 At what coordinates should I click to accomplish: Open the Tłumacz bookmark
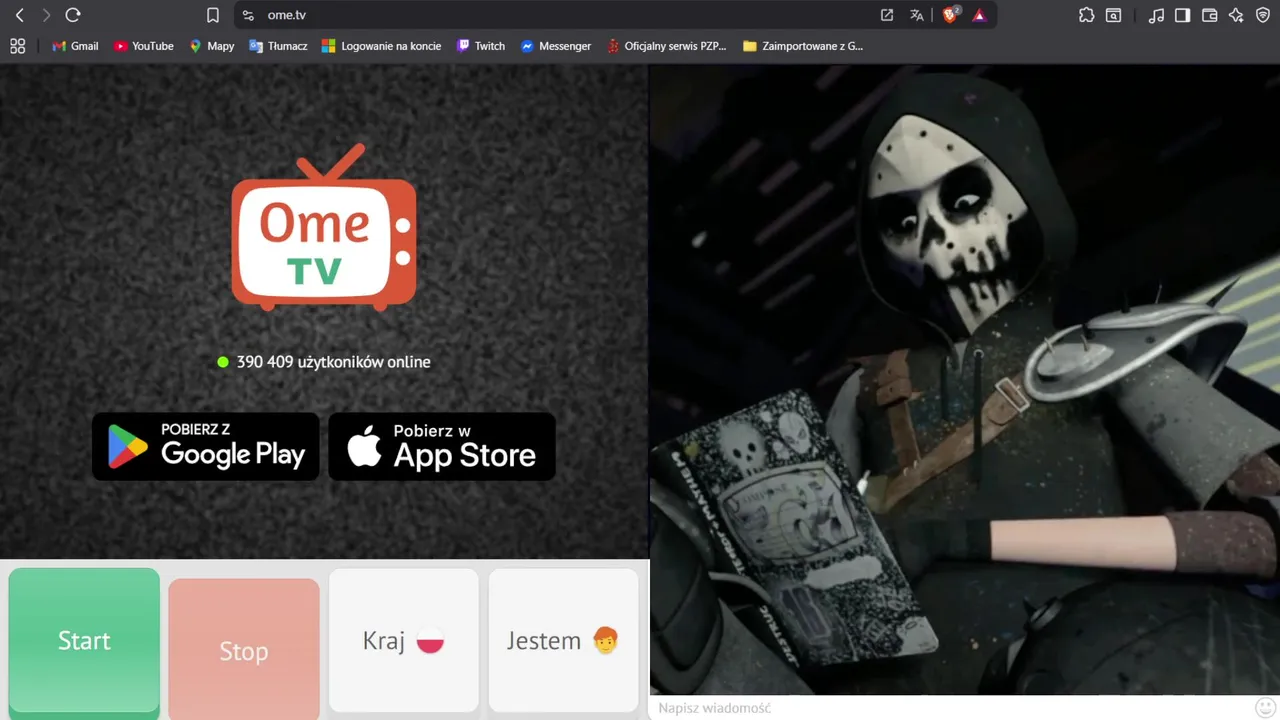pos(278,46)
